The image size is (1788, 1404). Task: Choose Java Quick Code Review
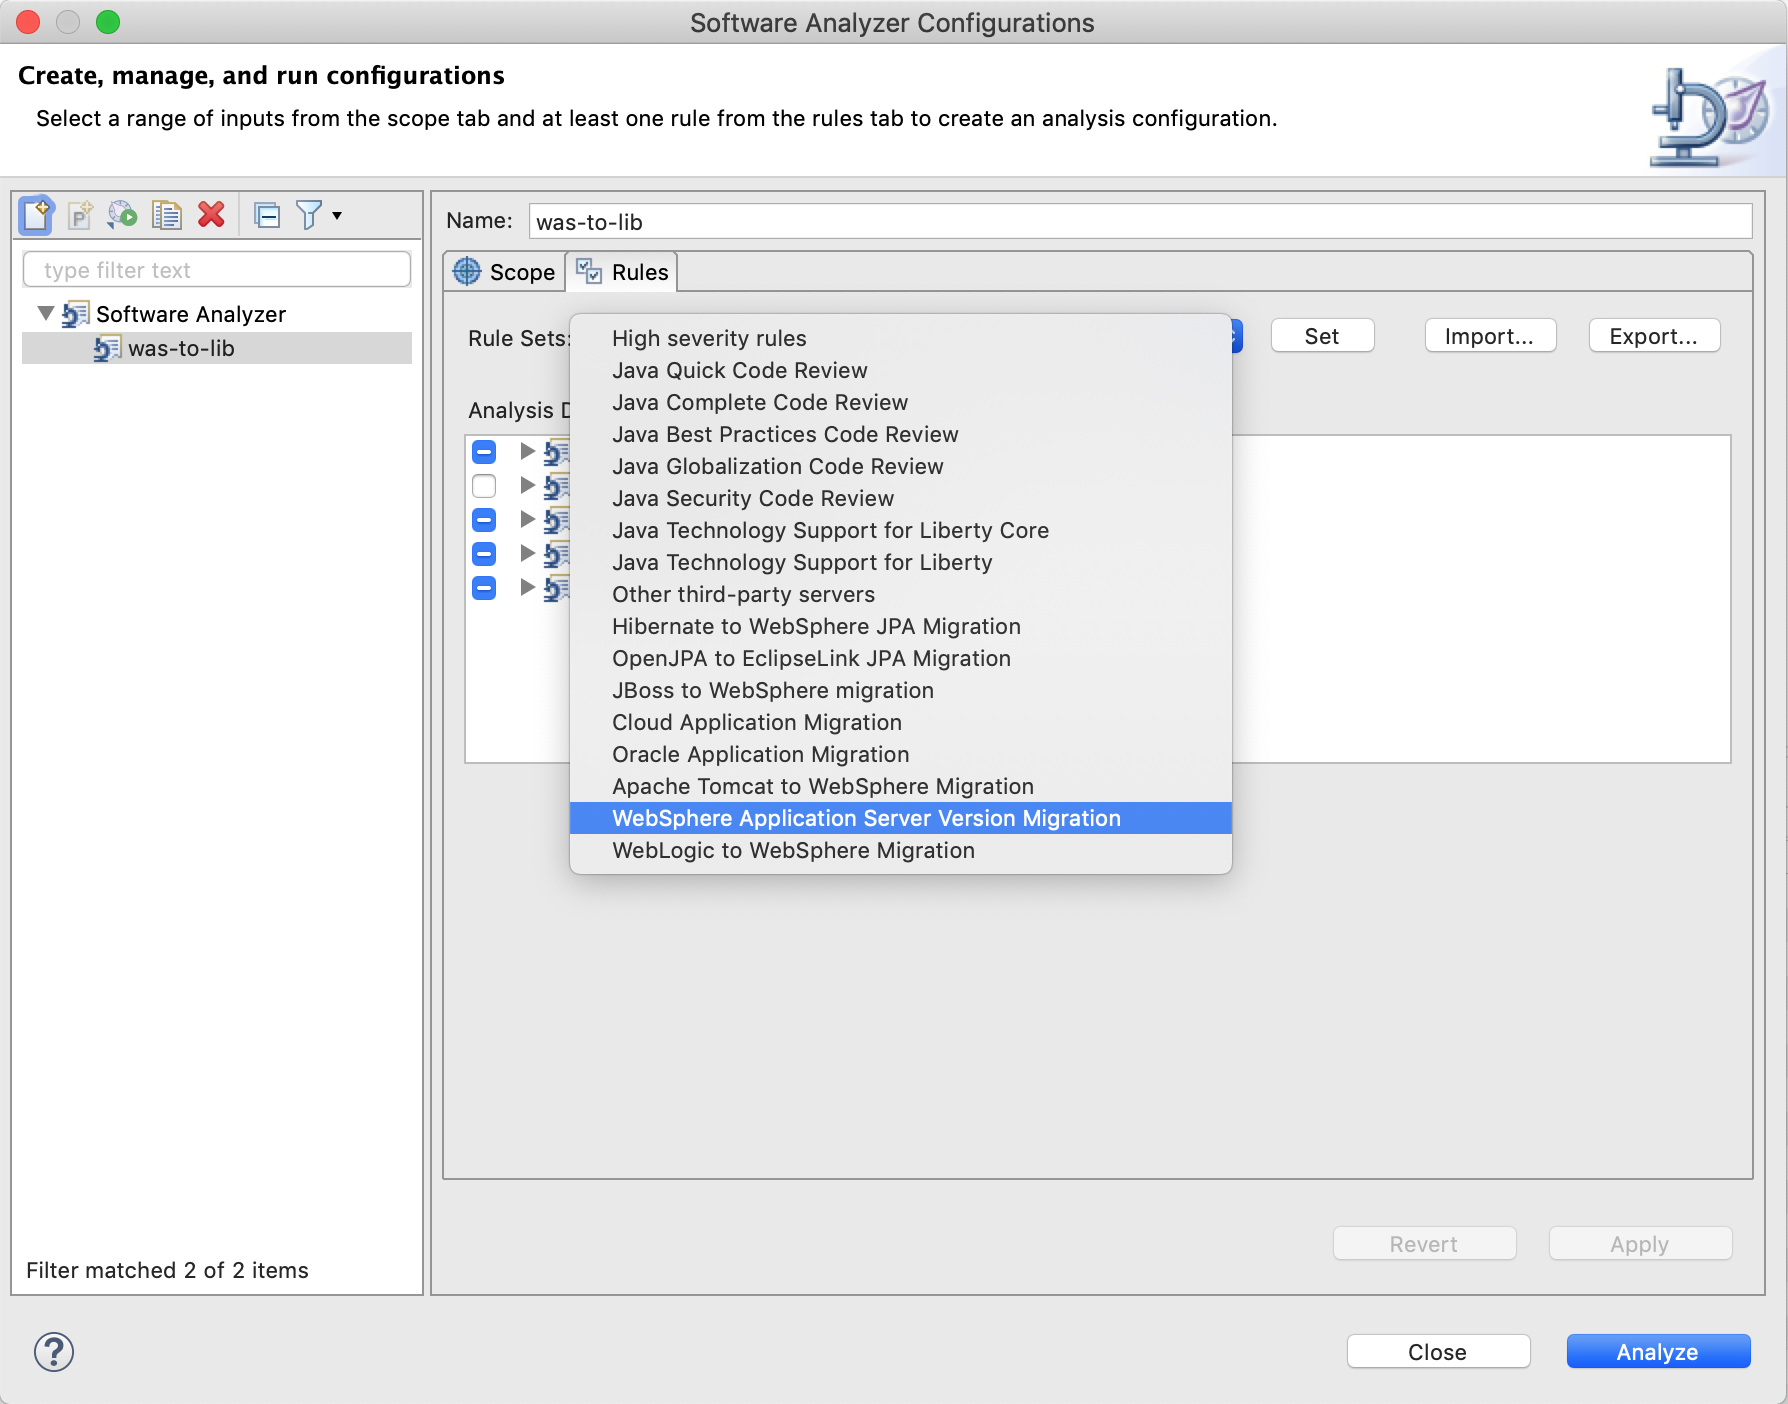click(x=901, y=370)
